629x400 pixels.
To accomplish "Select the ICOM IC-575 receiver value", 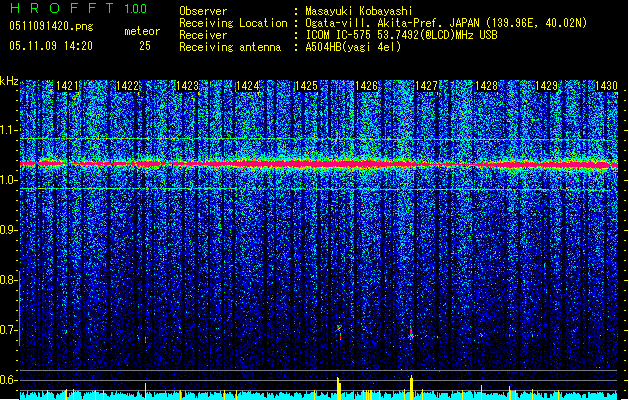I will click(x=401, y=35).
